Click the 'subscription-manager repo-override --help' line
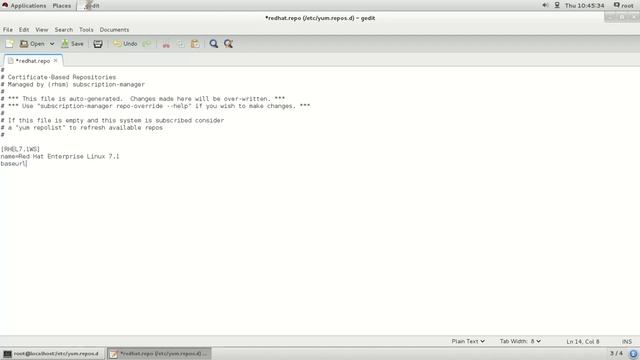 tap(155, 106)
